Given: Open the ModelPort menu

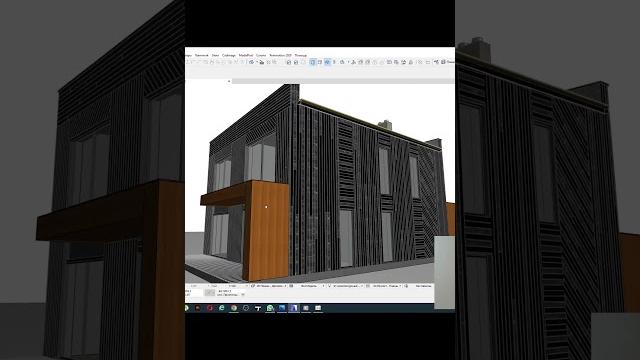Looking at the screenshot, I should click(246, 55).
